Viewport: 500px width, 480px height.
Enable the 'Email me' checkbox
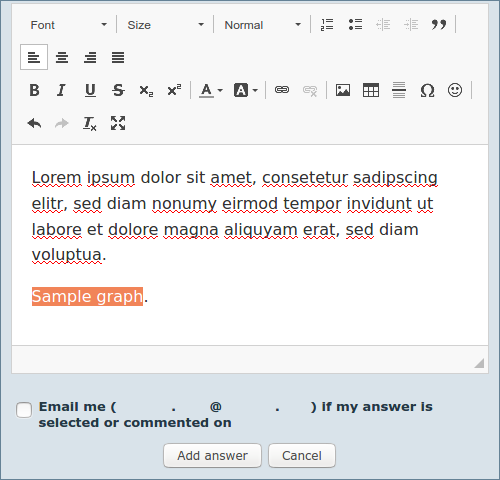tap(24, 410)
